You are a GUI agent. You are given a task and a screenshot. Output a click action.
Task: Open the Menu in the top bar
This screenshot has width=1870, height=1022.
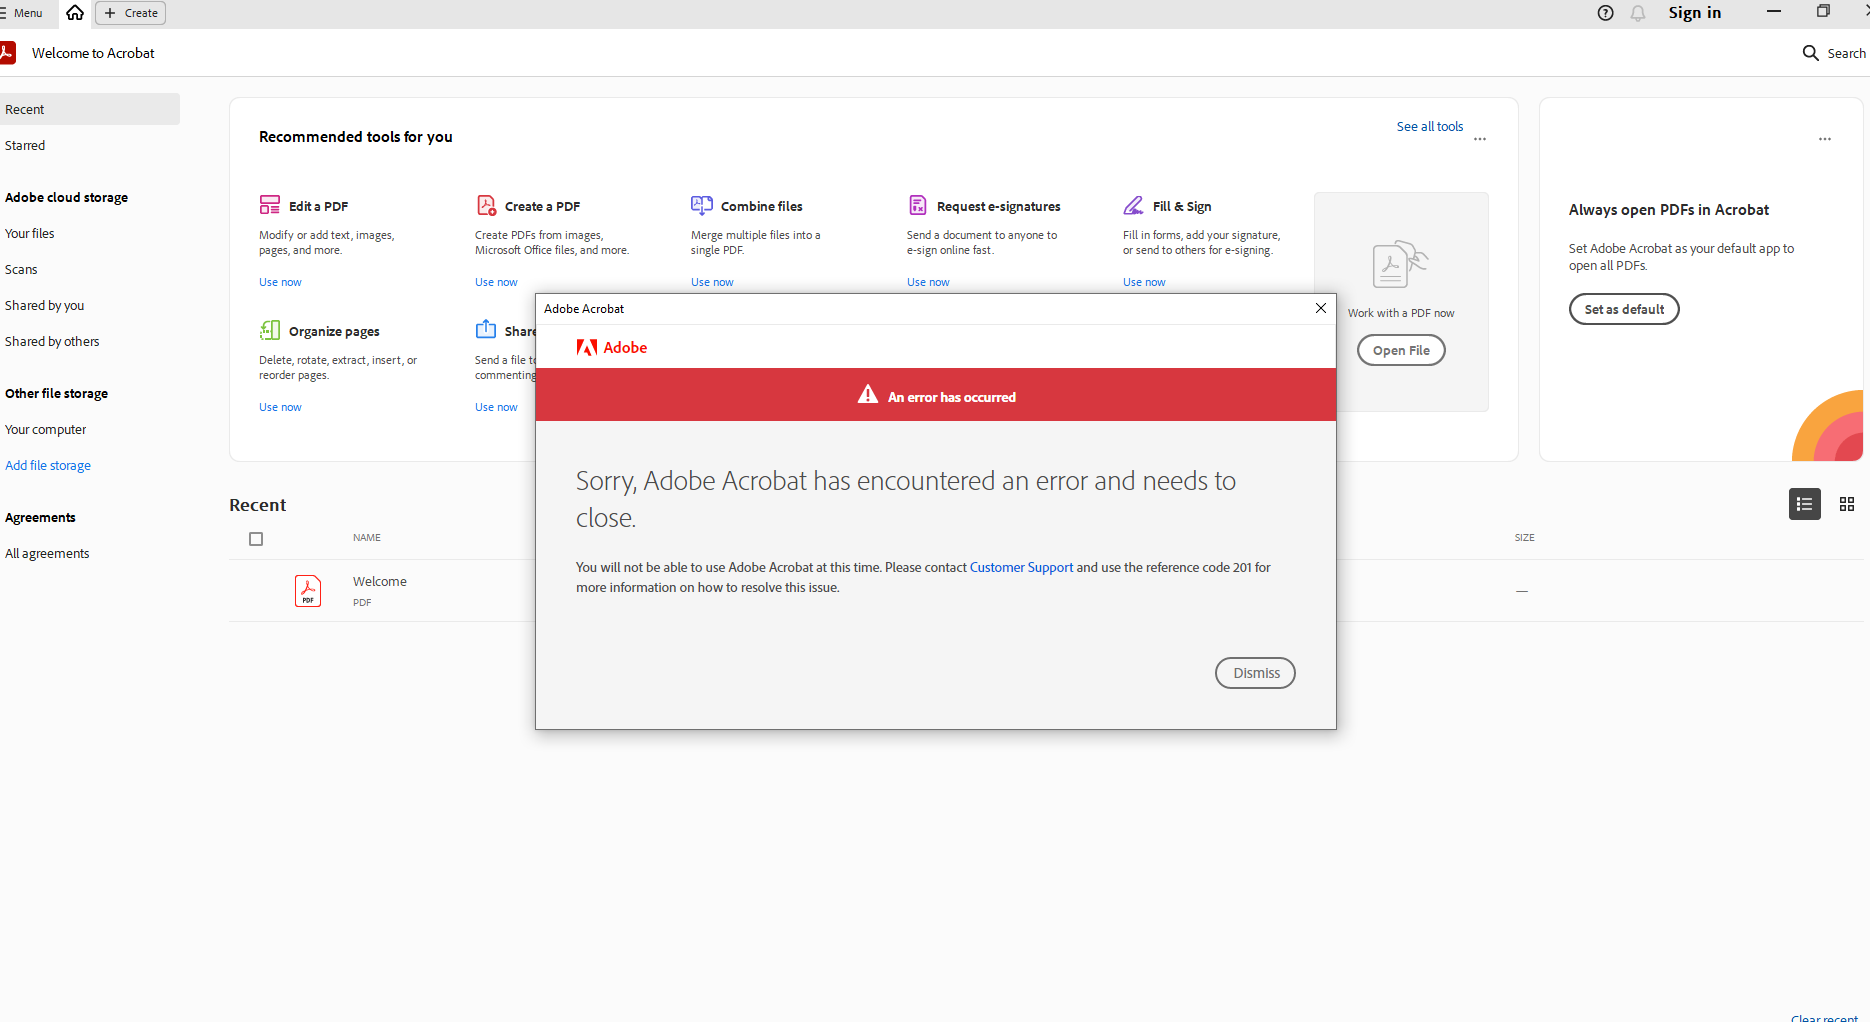(22, 13)
